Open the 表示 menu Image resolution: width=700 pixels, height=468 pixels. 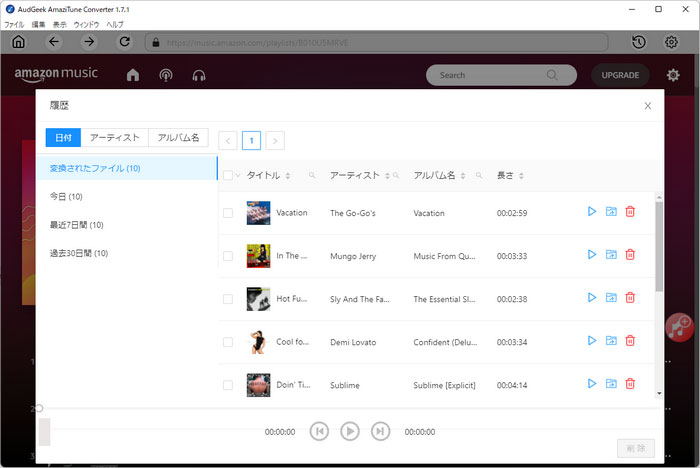[59, 25]
